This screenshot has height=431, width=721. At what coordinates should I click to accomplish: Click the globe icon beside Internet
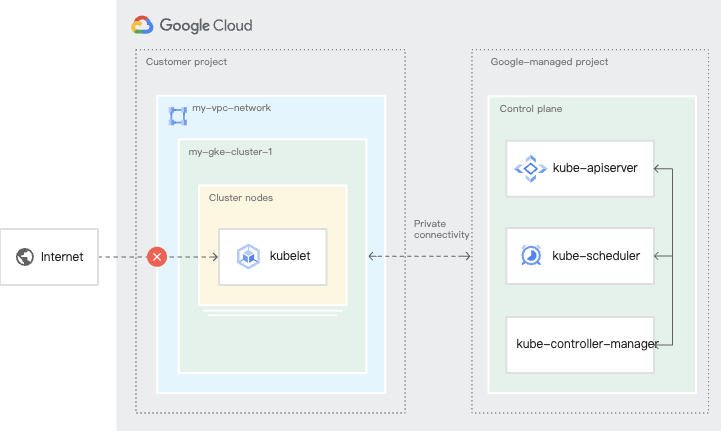coord(25,257)
